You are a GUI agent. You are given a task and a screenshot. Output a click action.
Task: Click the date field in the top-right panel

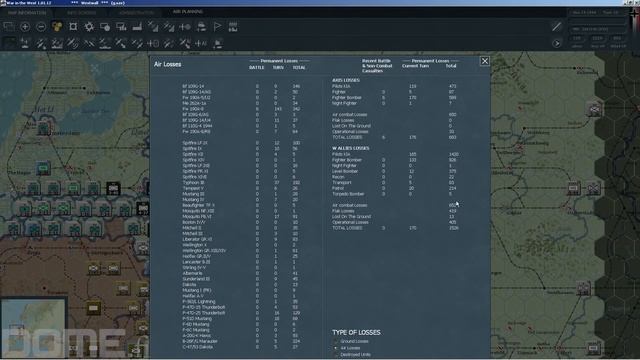[584, 13]
